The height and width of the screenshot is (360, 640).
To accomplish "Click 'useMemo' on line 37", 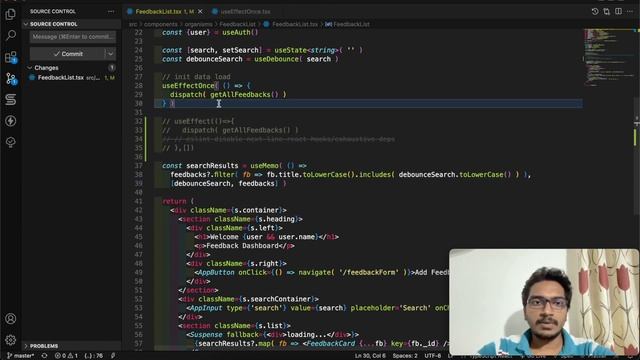I will (x=264, y=166).
